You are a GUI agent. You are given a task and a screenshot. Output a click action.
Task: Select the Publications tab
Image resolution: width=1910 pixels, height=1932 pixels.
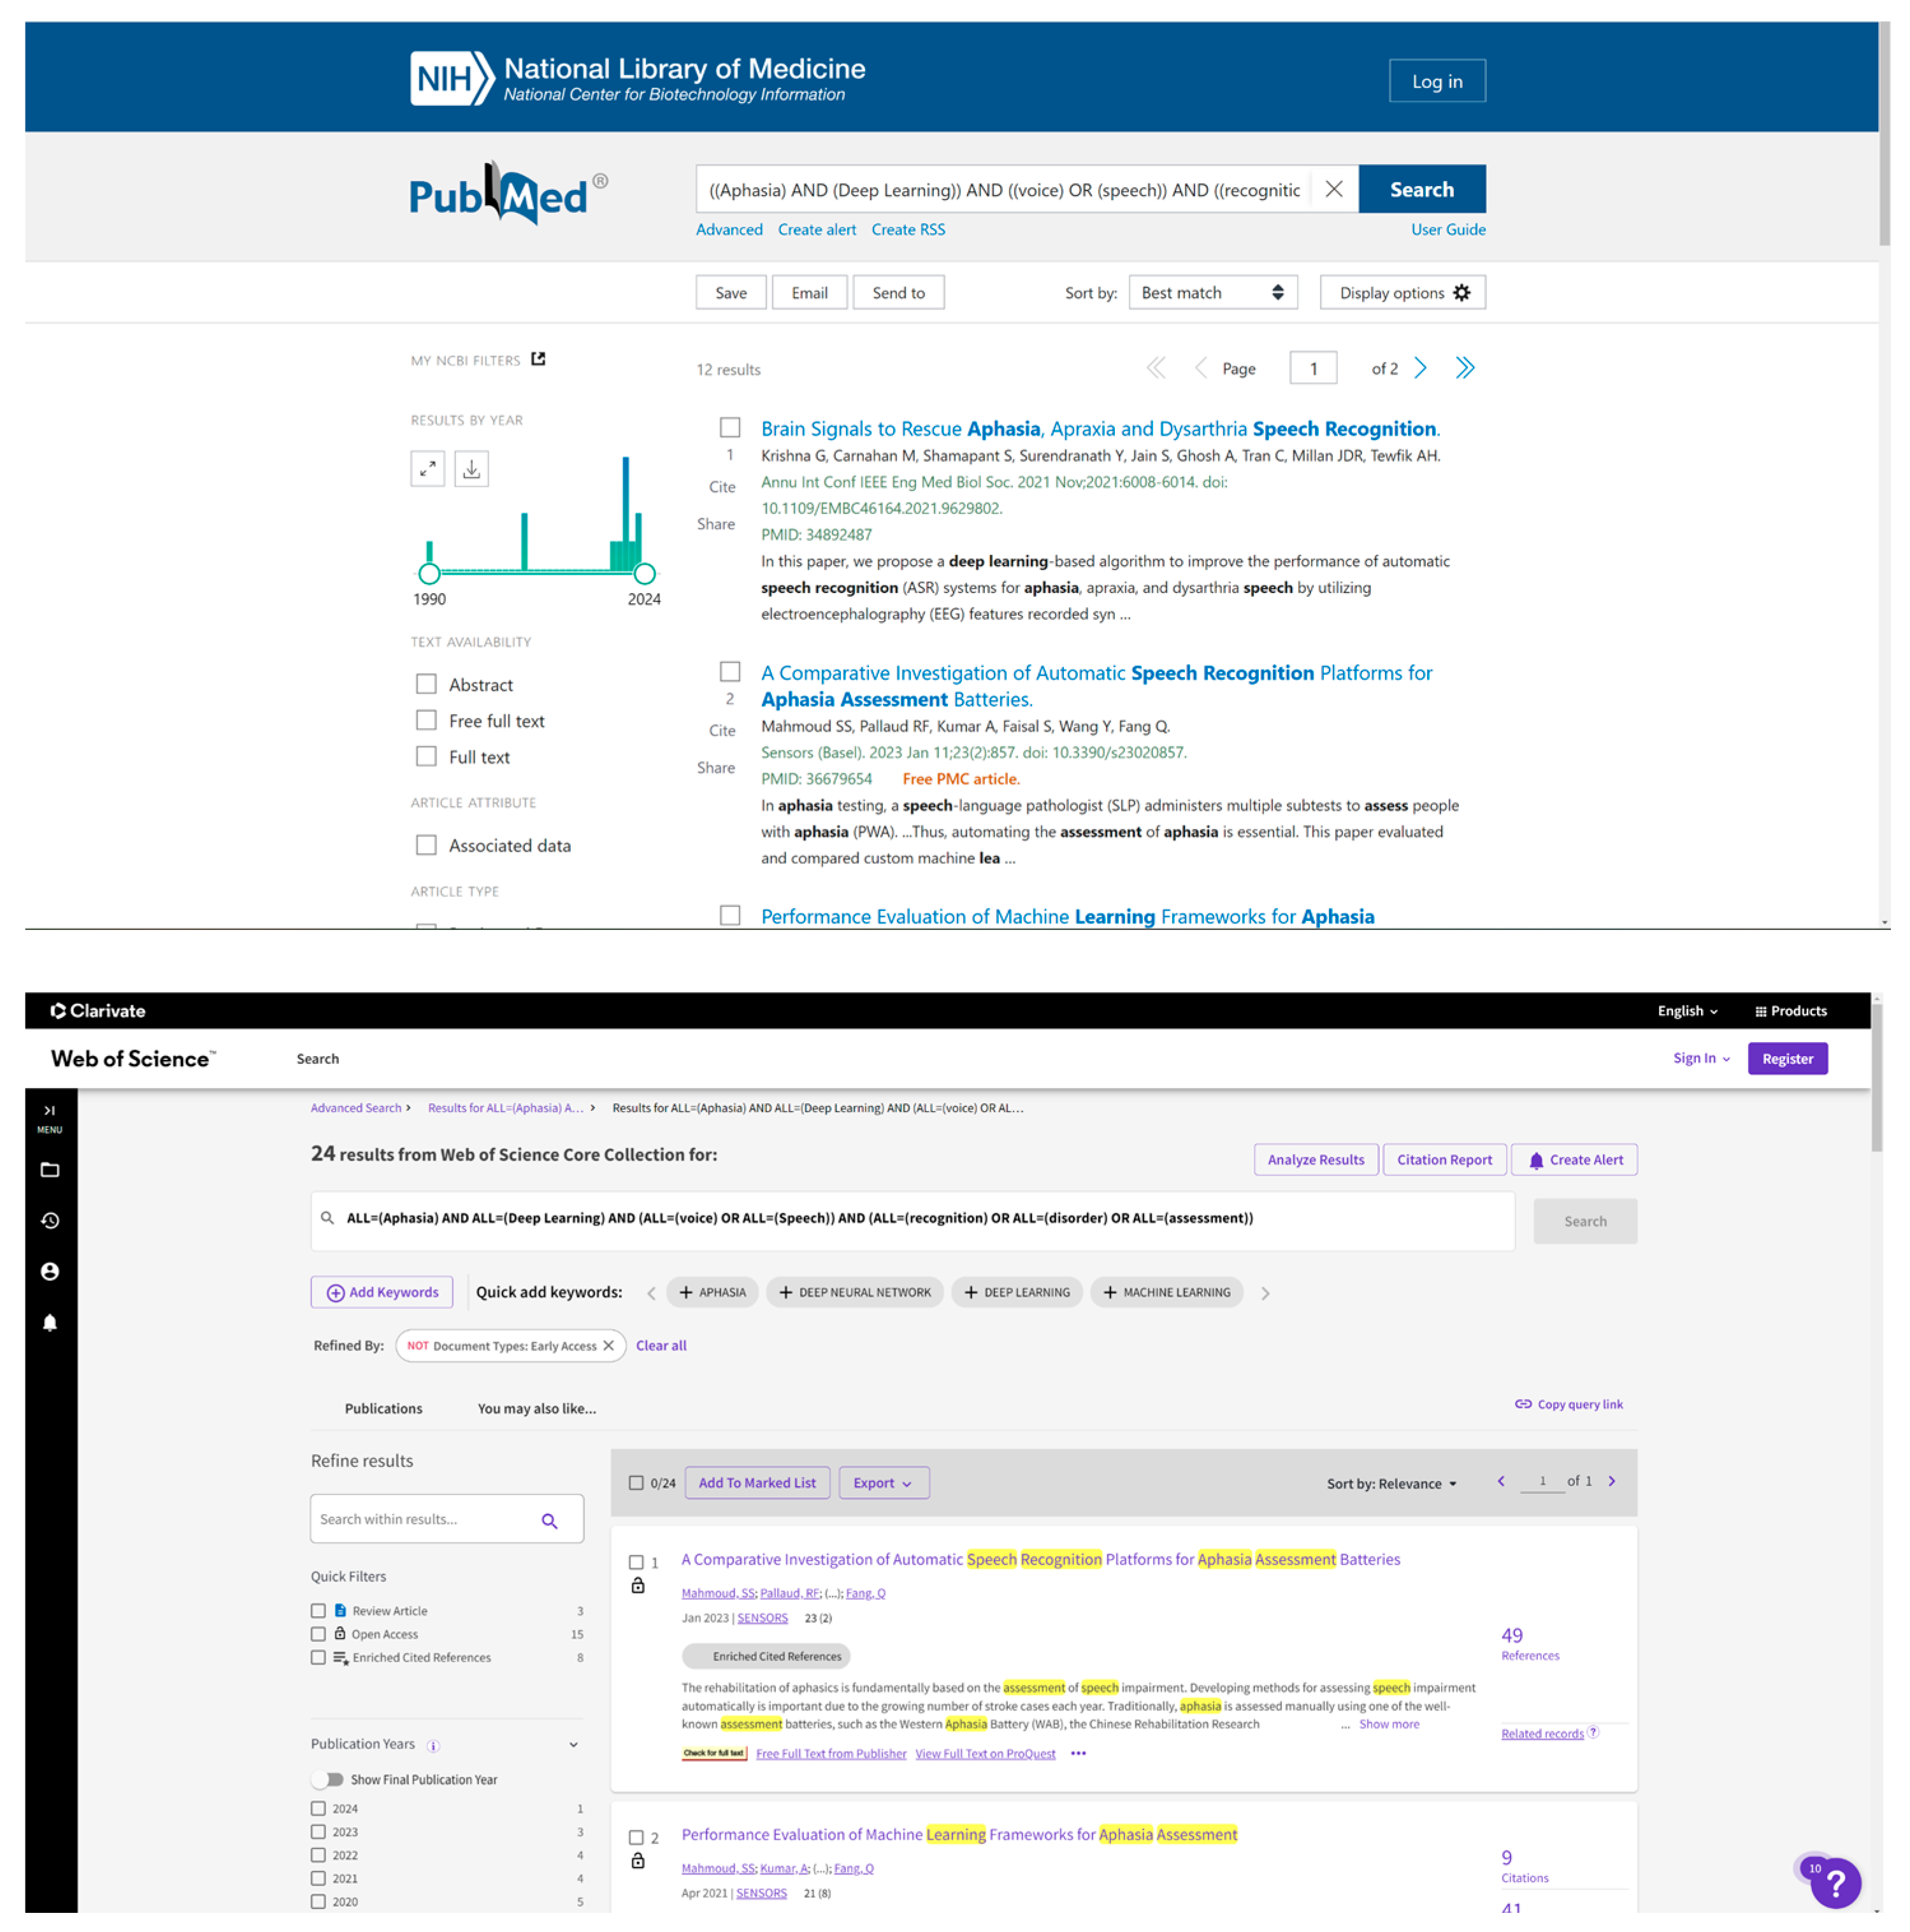[x=383, y=1408]
